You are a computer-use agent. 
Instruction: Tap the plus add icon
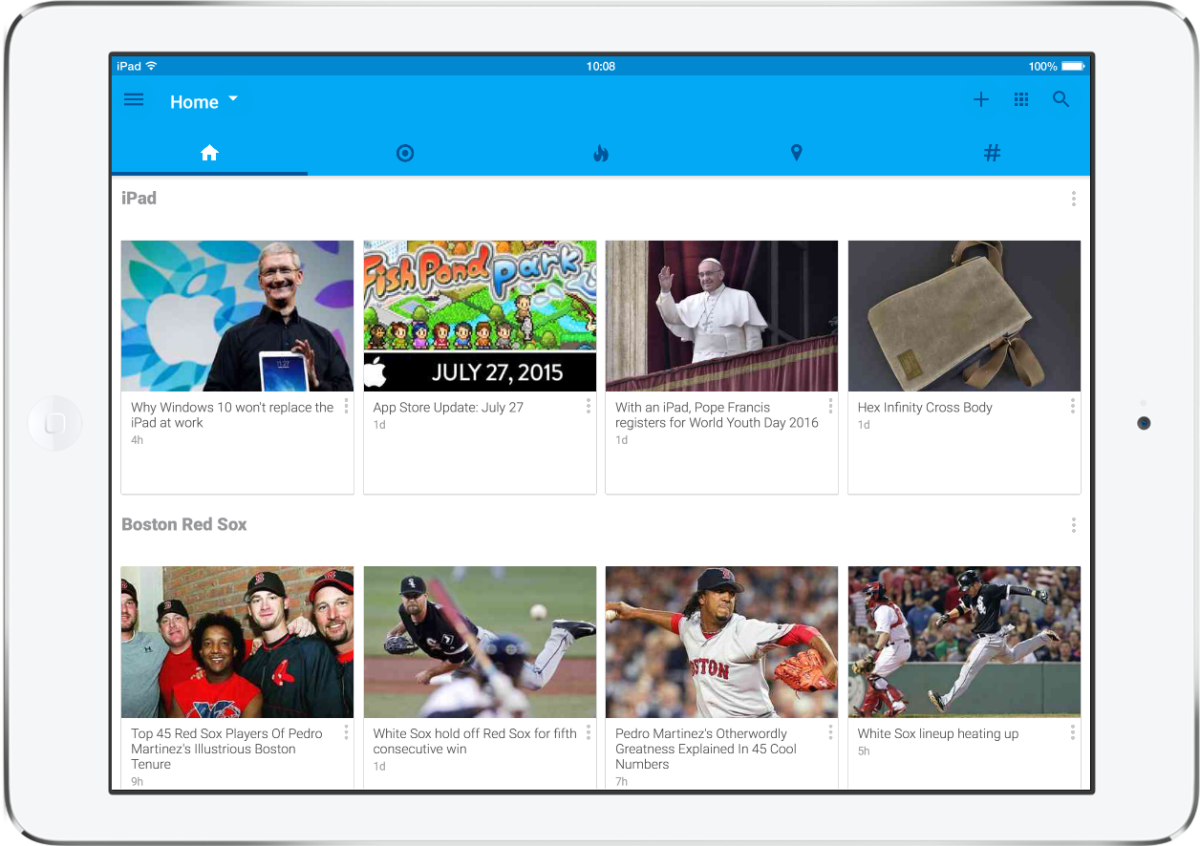pyautogui.click(x=981, y=100)
